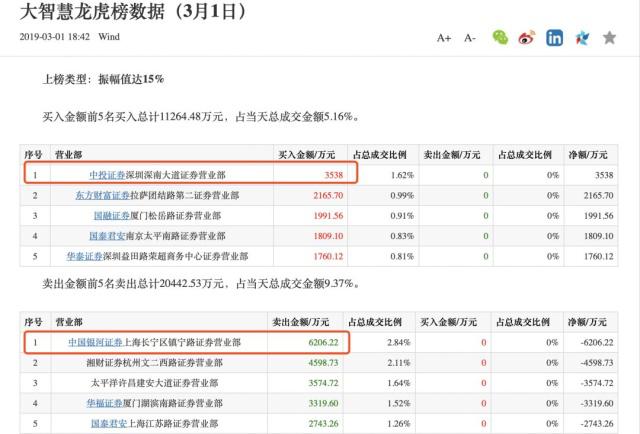640x434 pixels.
Task: Click the 卖出金额/万元 header in the sell table
Action: (x=301, y=322)
